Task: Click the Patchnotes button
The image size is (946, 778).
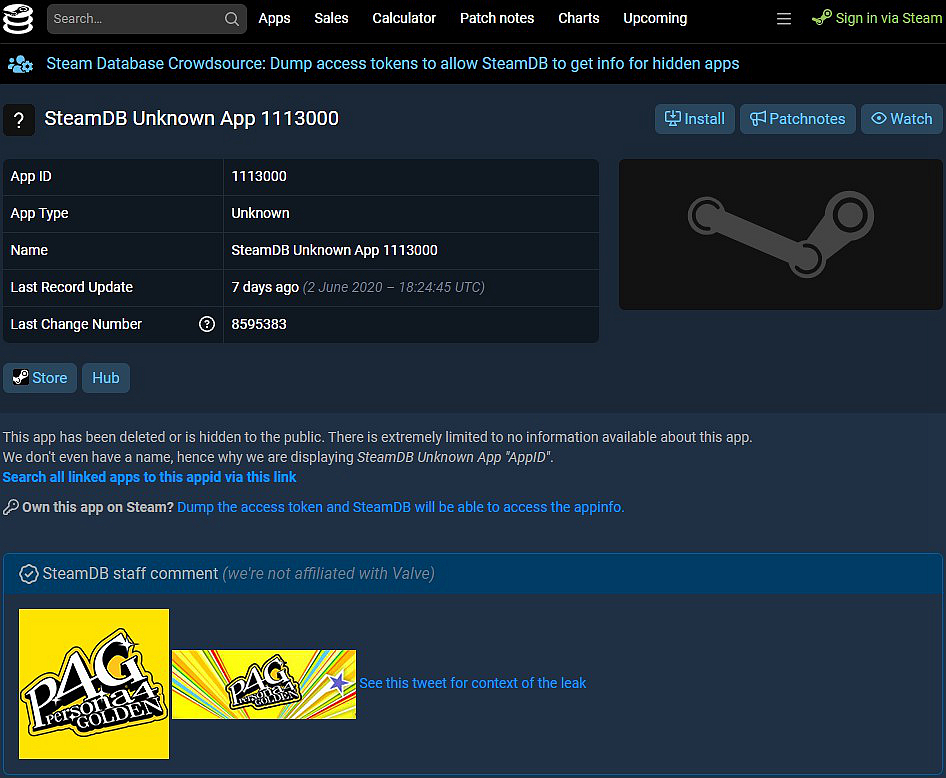Action: pos(798,119)
